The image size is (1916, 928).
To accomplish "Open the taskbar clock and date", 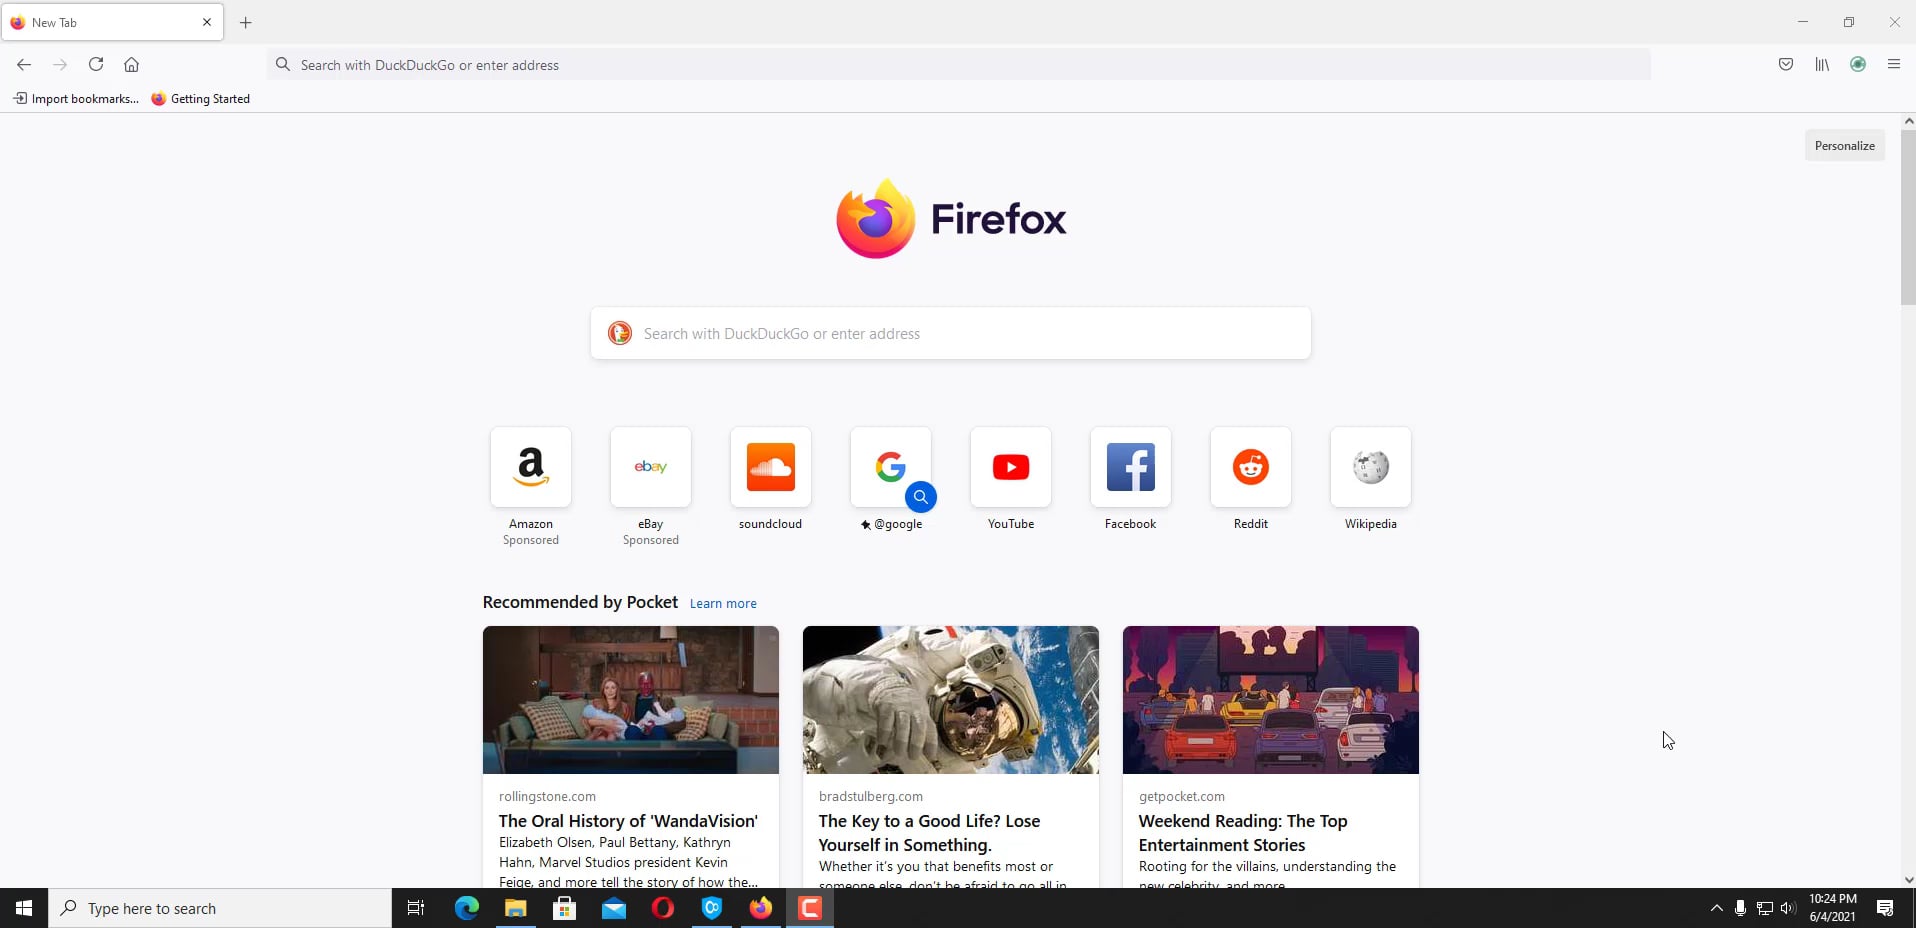I will (x=1833, y=908).
